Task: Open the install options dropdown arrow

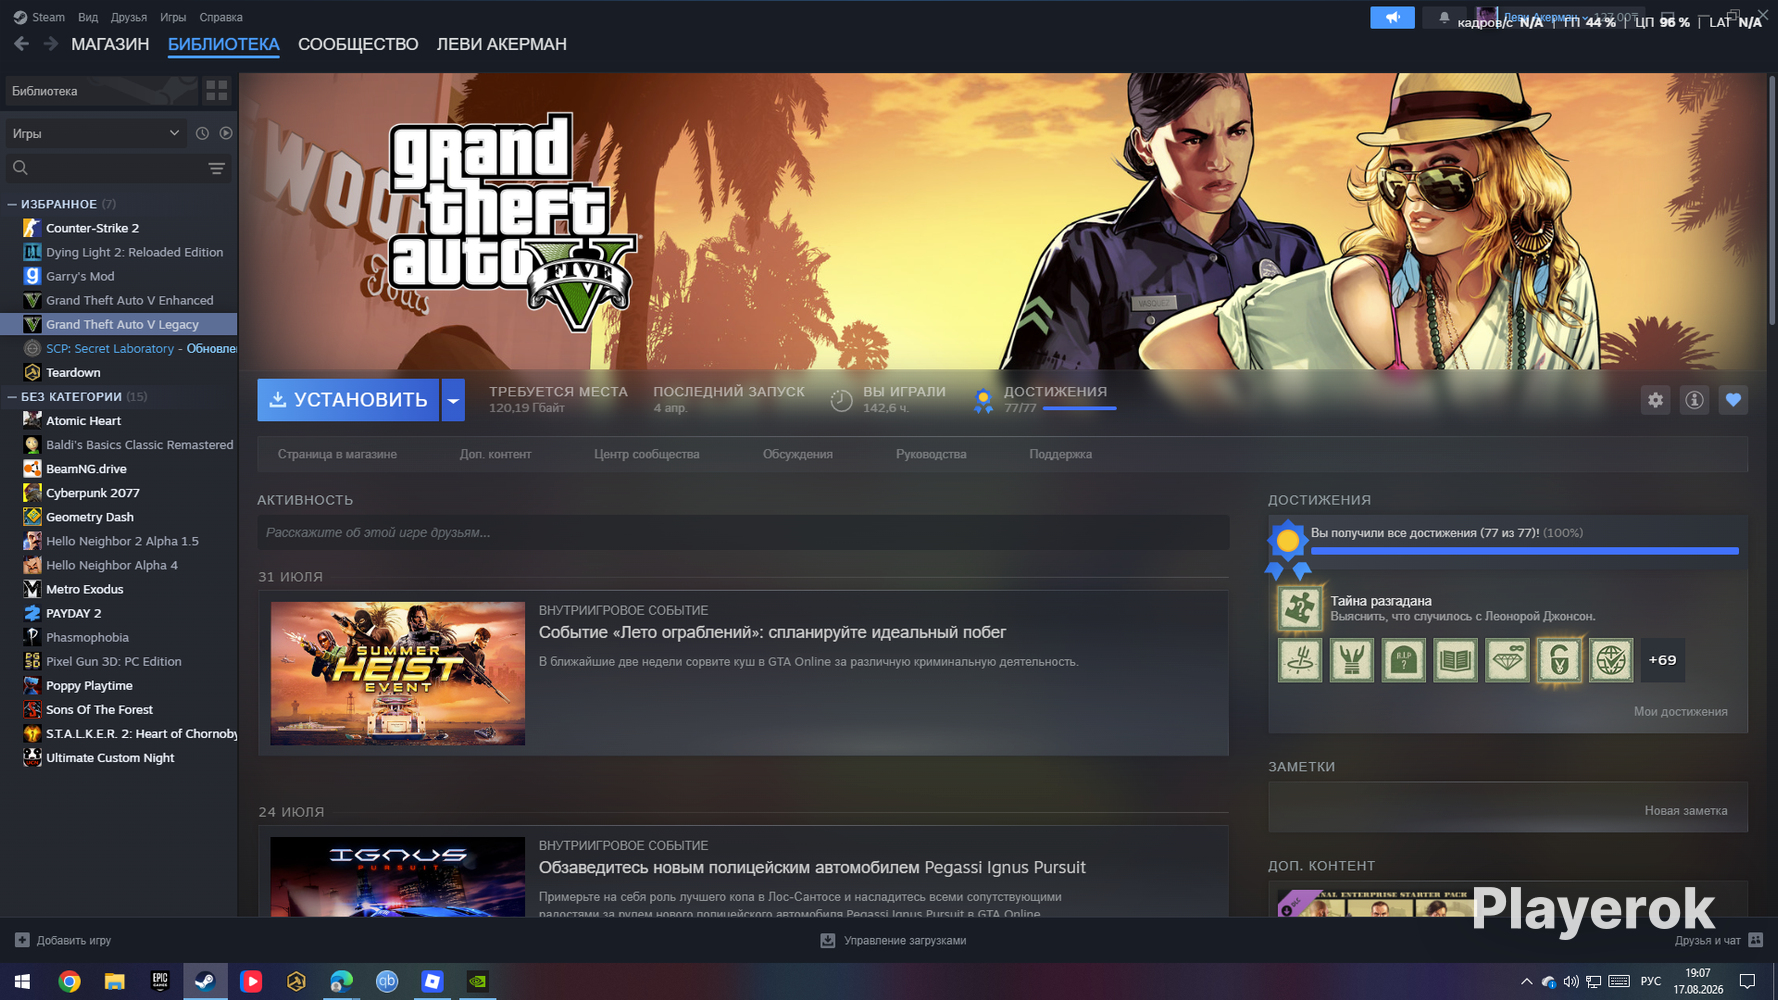Action: click(453, 400)
